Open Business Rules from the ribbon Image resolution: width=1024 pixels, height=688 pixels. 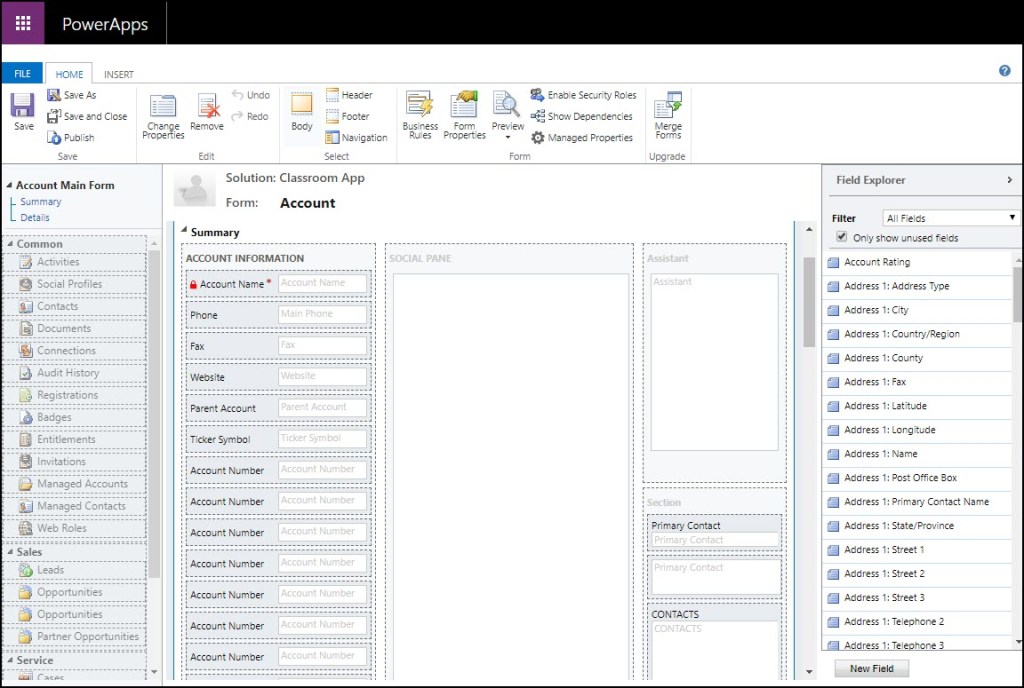420,106
